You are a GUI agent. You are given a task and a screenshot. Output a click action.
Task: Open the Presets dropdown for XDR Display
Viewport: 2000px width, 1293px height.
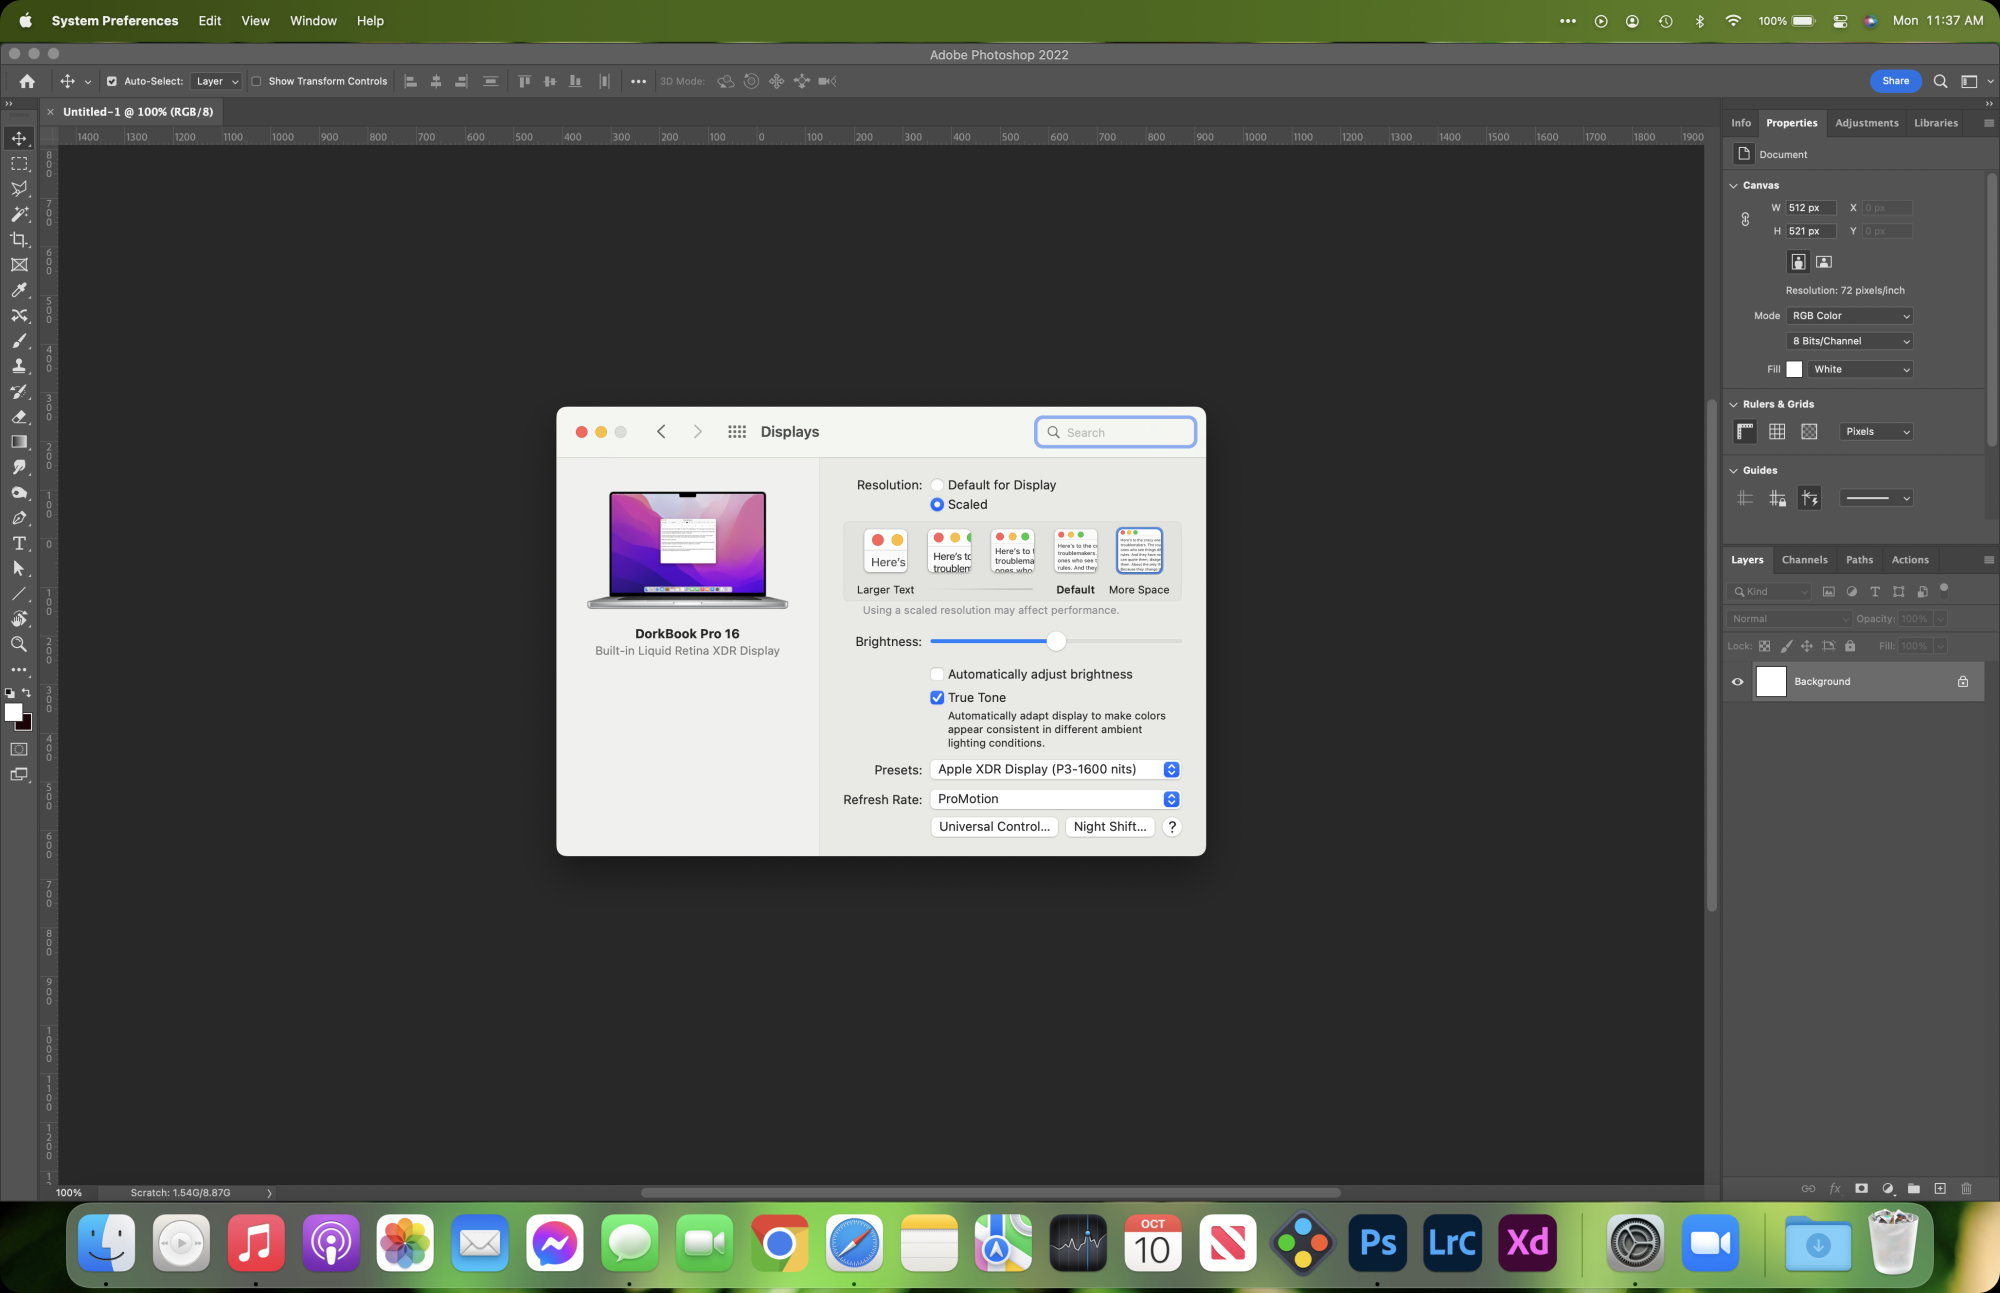pyautogui.click(x=1055, y=770)
